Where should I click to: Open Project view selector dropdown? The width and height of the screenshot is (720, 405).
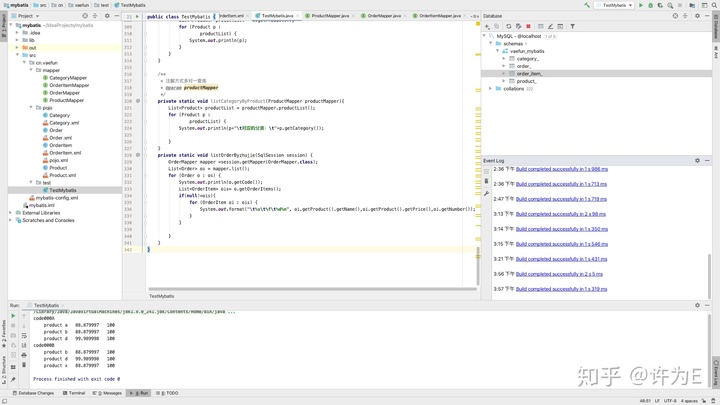pos(26,16)
